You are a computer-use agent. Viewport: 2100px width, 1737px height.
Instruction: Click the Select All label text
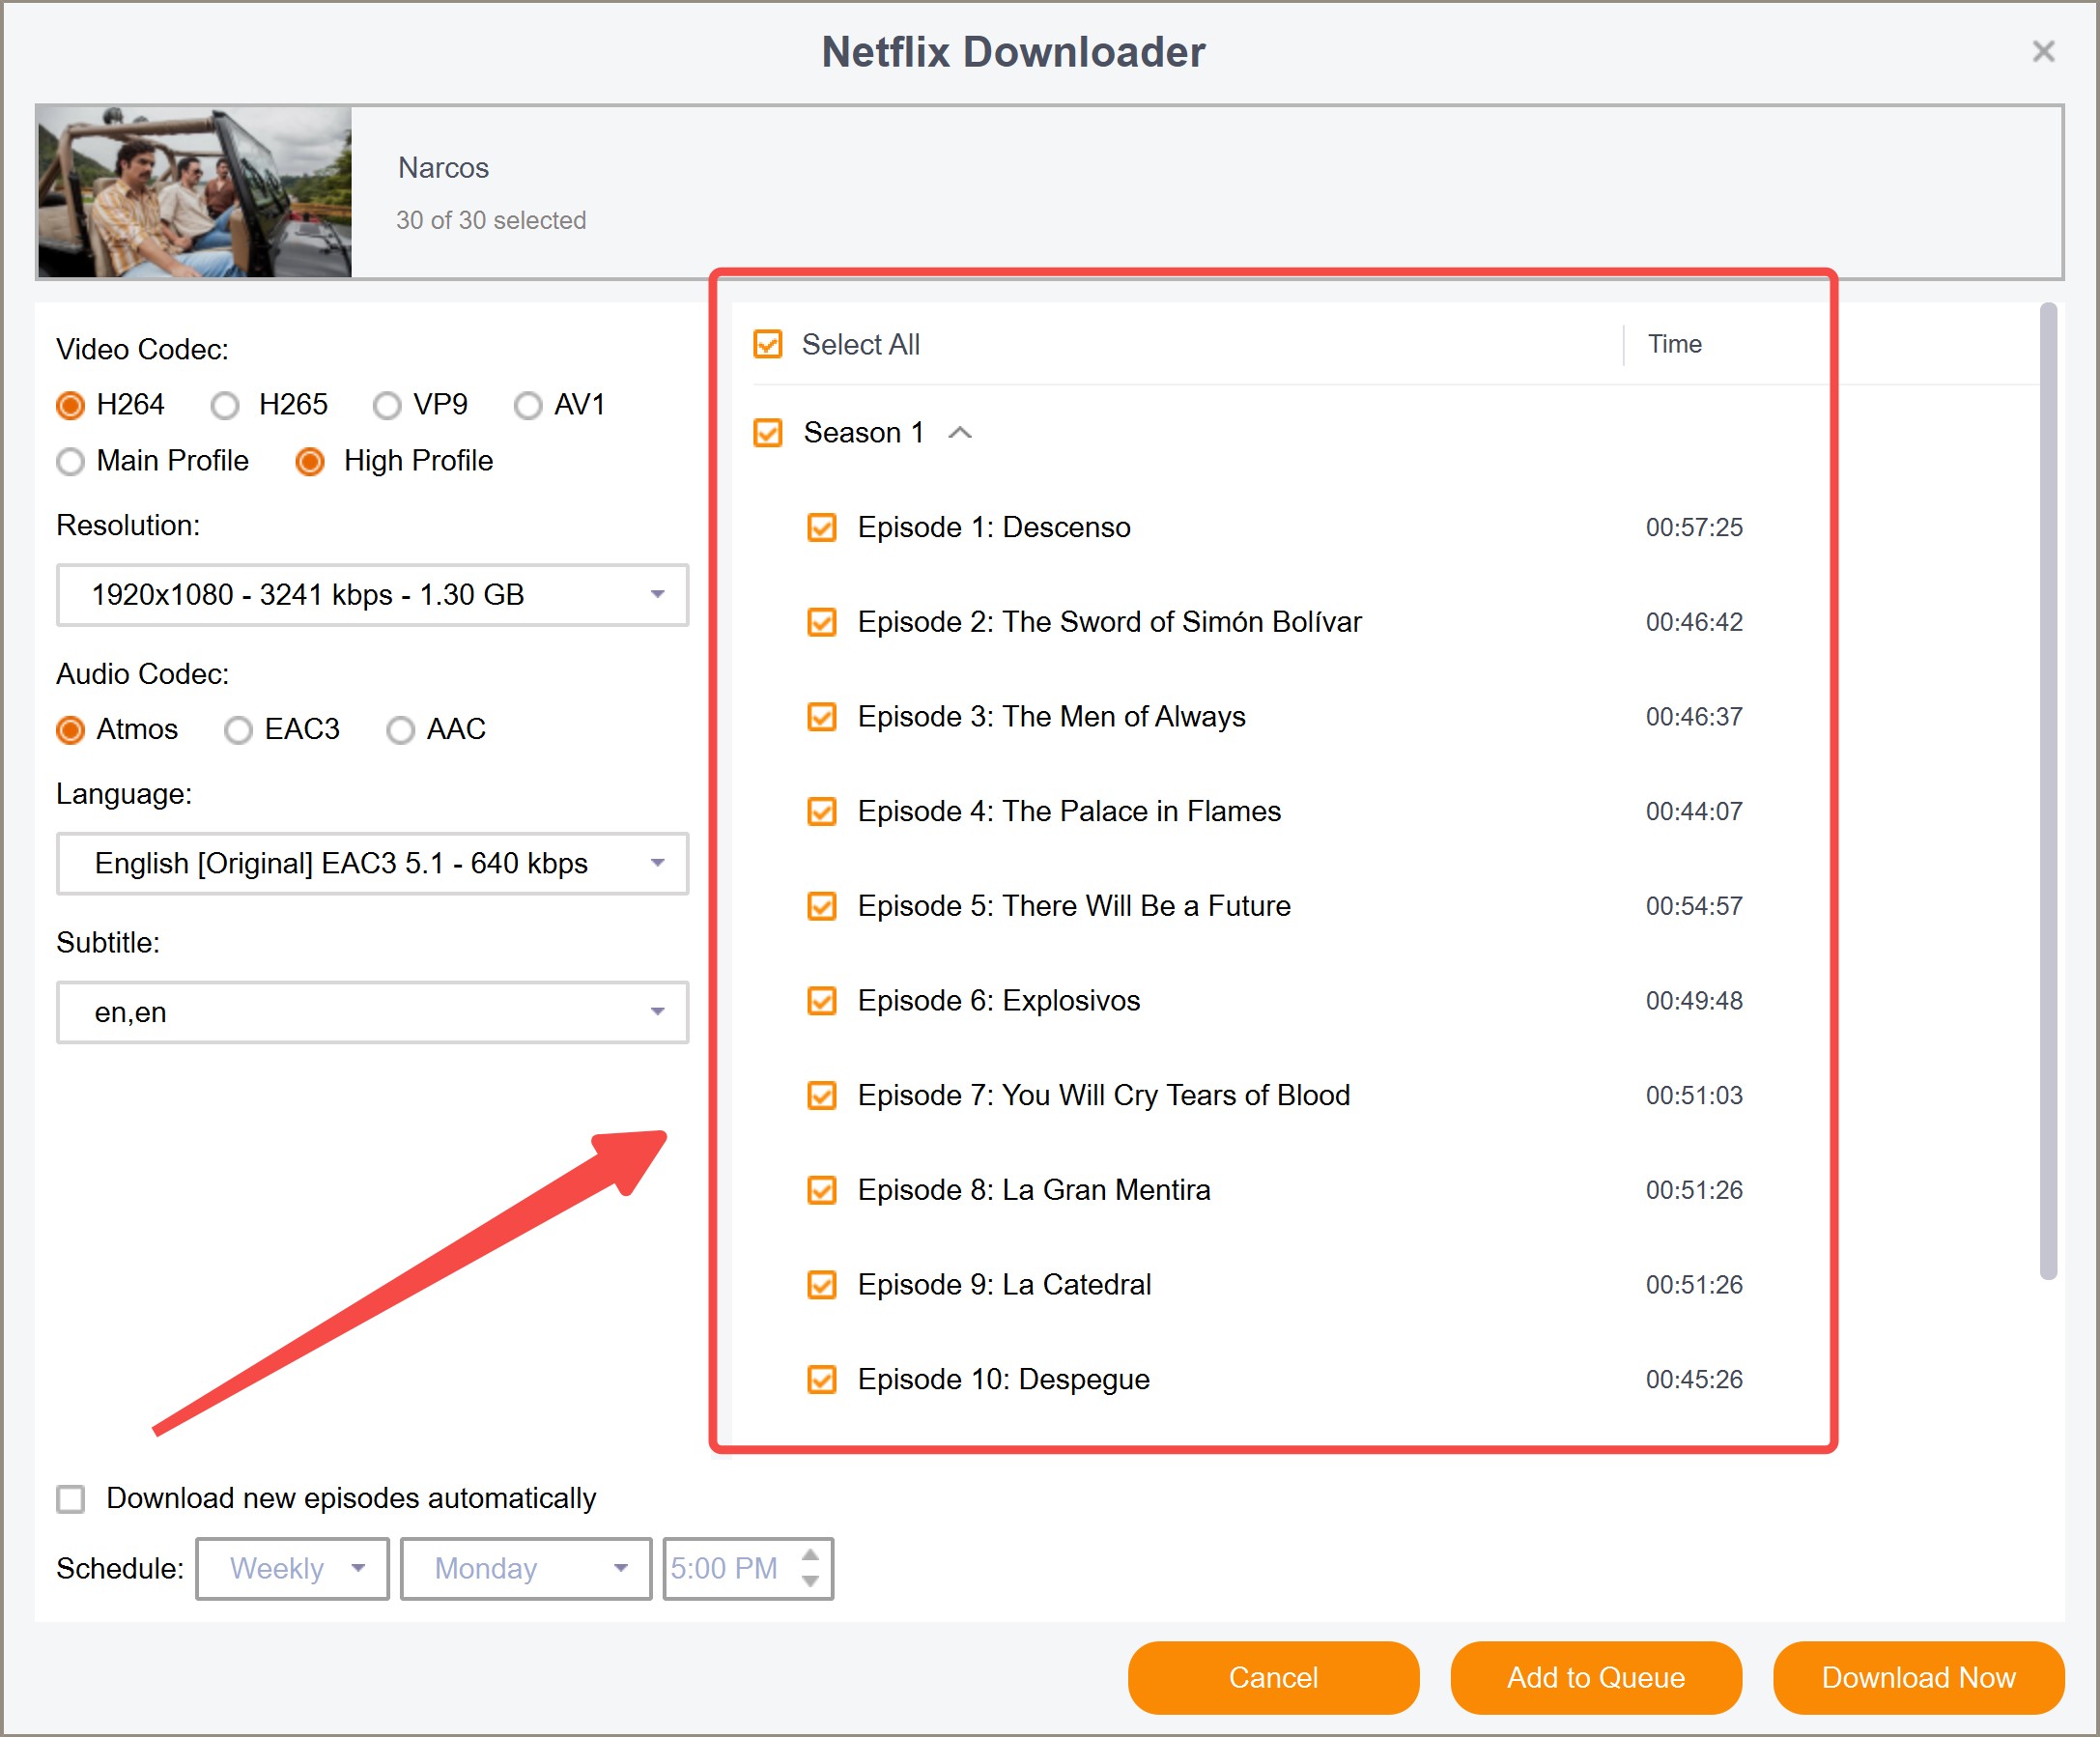(860, 344)
